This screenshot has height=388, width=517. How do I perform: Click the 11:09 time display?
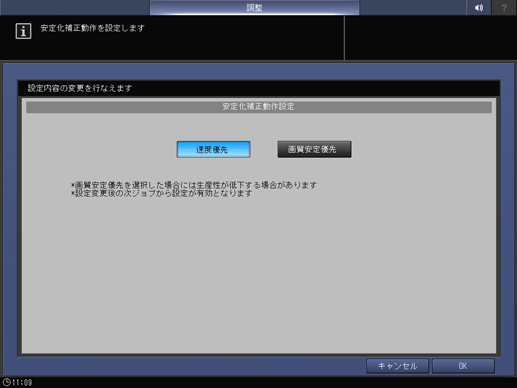pos(22,382)
